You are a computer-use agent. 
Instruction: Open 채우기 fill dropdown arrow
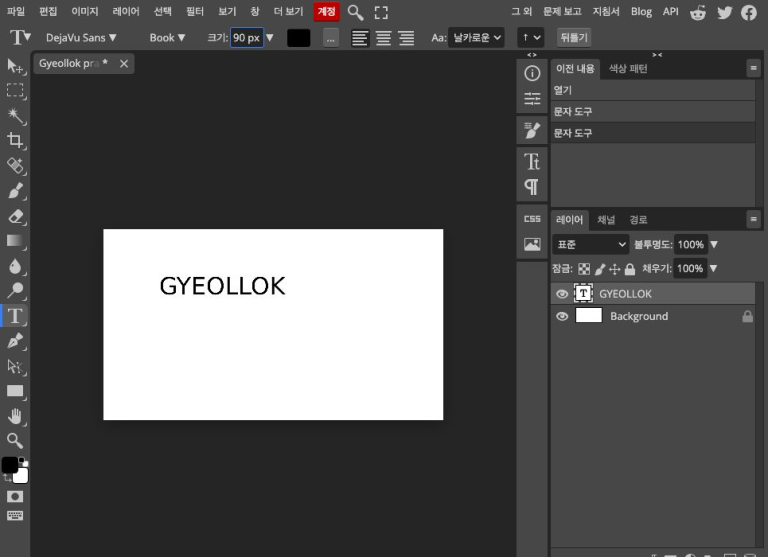(x=713, y=268)
